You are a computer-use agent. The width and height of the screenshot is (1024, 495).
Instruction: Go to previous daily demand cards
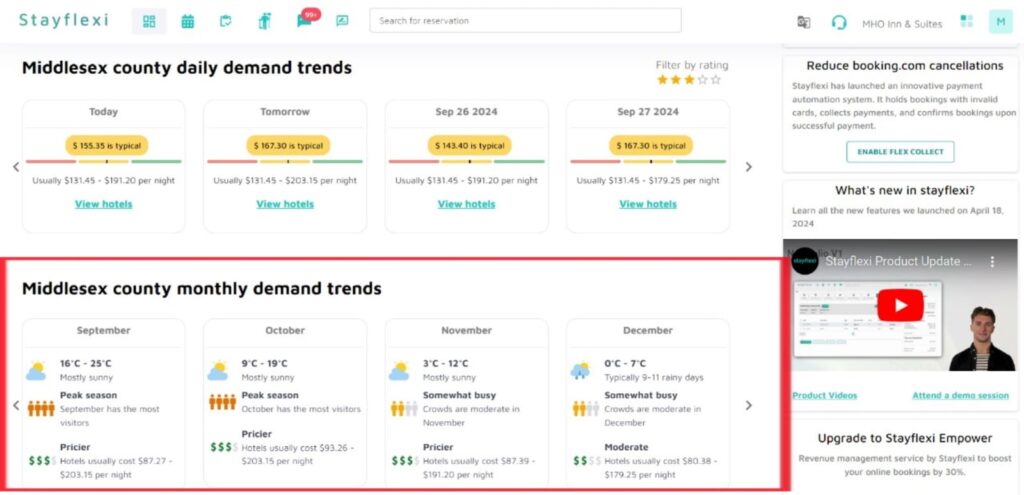16,167
